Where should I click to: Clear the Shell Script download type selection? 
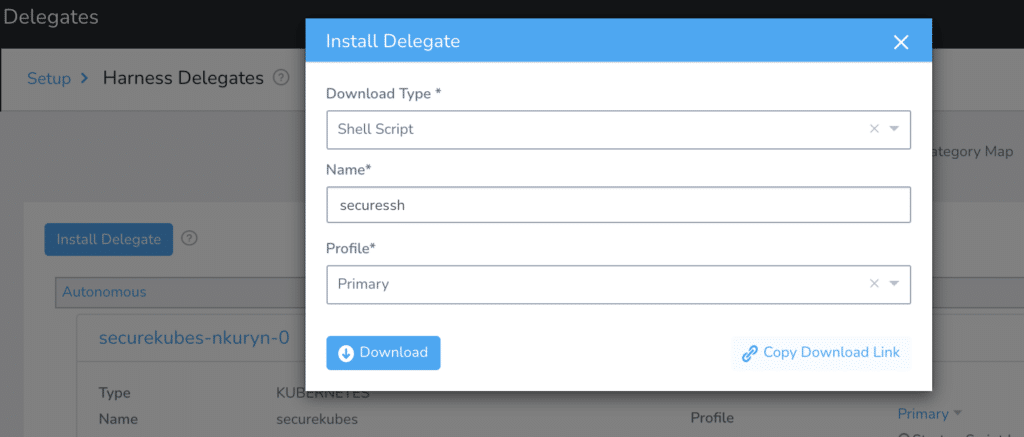pos(874,129)
